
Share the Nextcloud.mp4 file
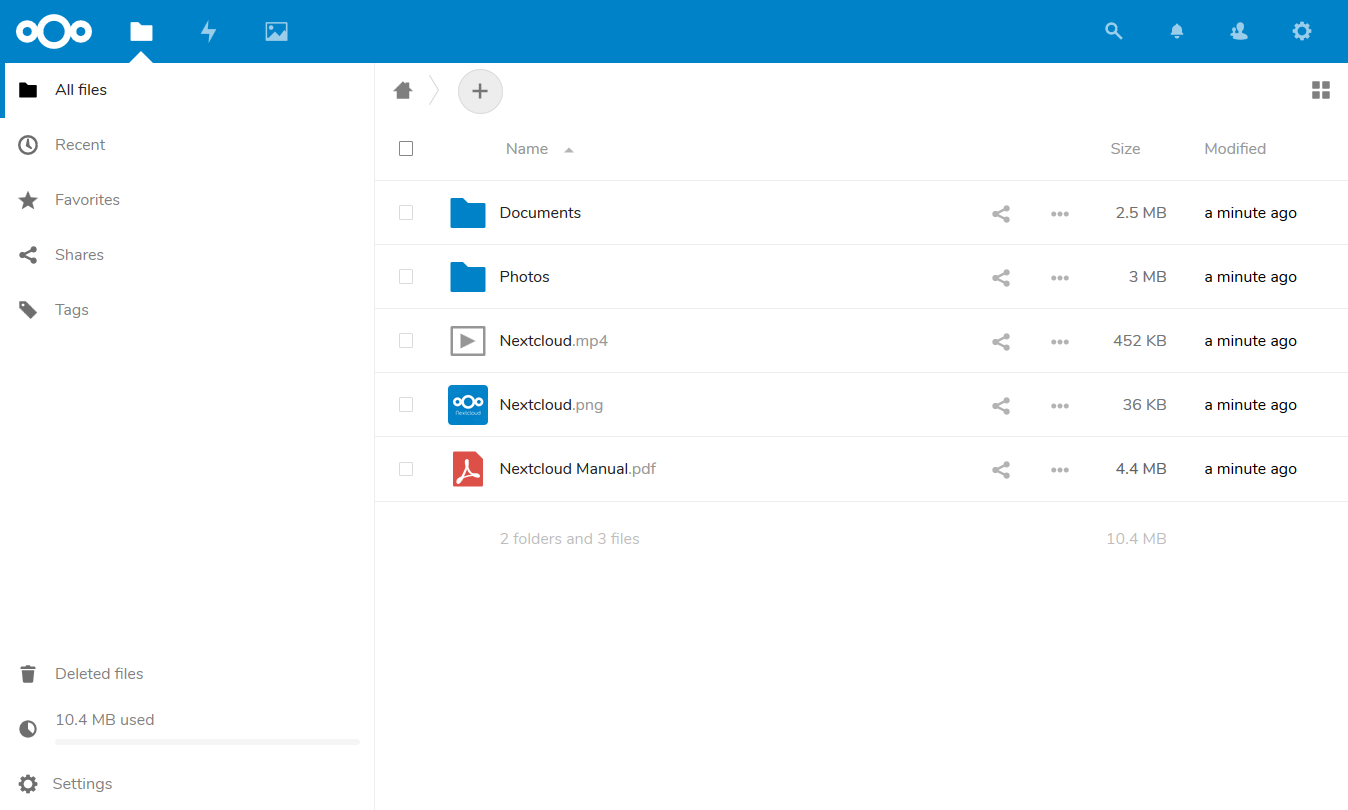point(1001,341)
